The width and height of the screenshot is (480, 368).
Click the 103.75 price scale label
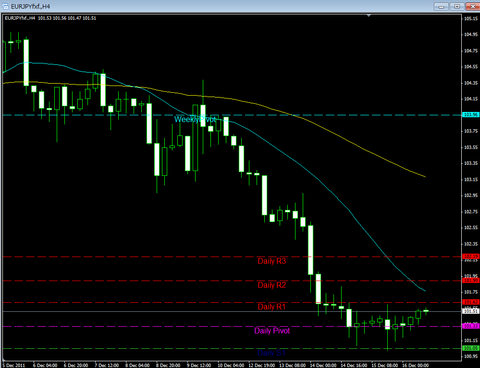click(471, 131)
